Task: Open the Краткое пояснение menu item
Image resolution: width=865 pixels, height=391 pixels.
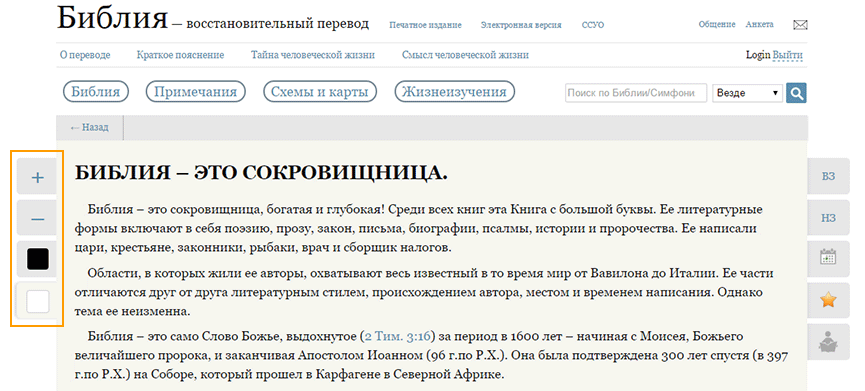Action: click(x=180, y=55)
